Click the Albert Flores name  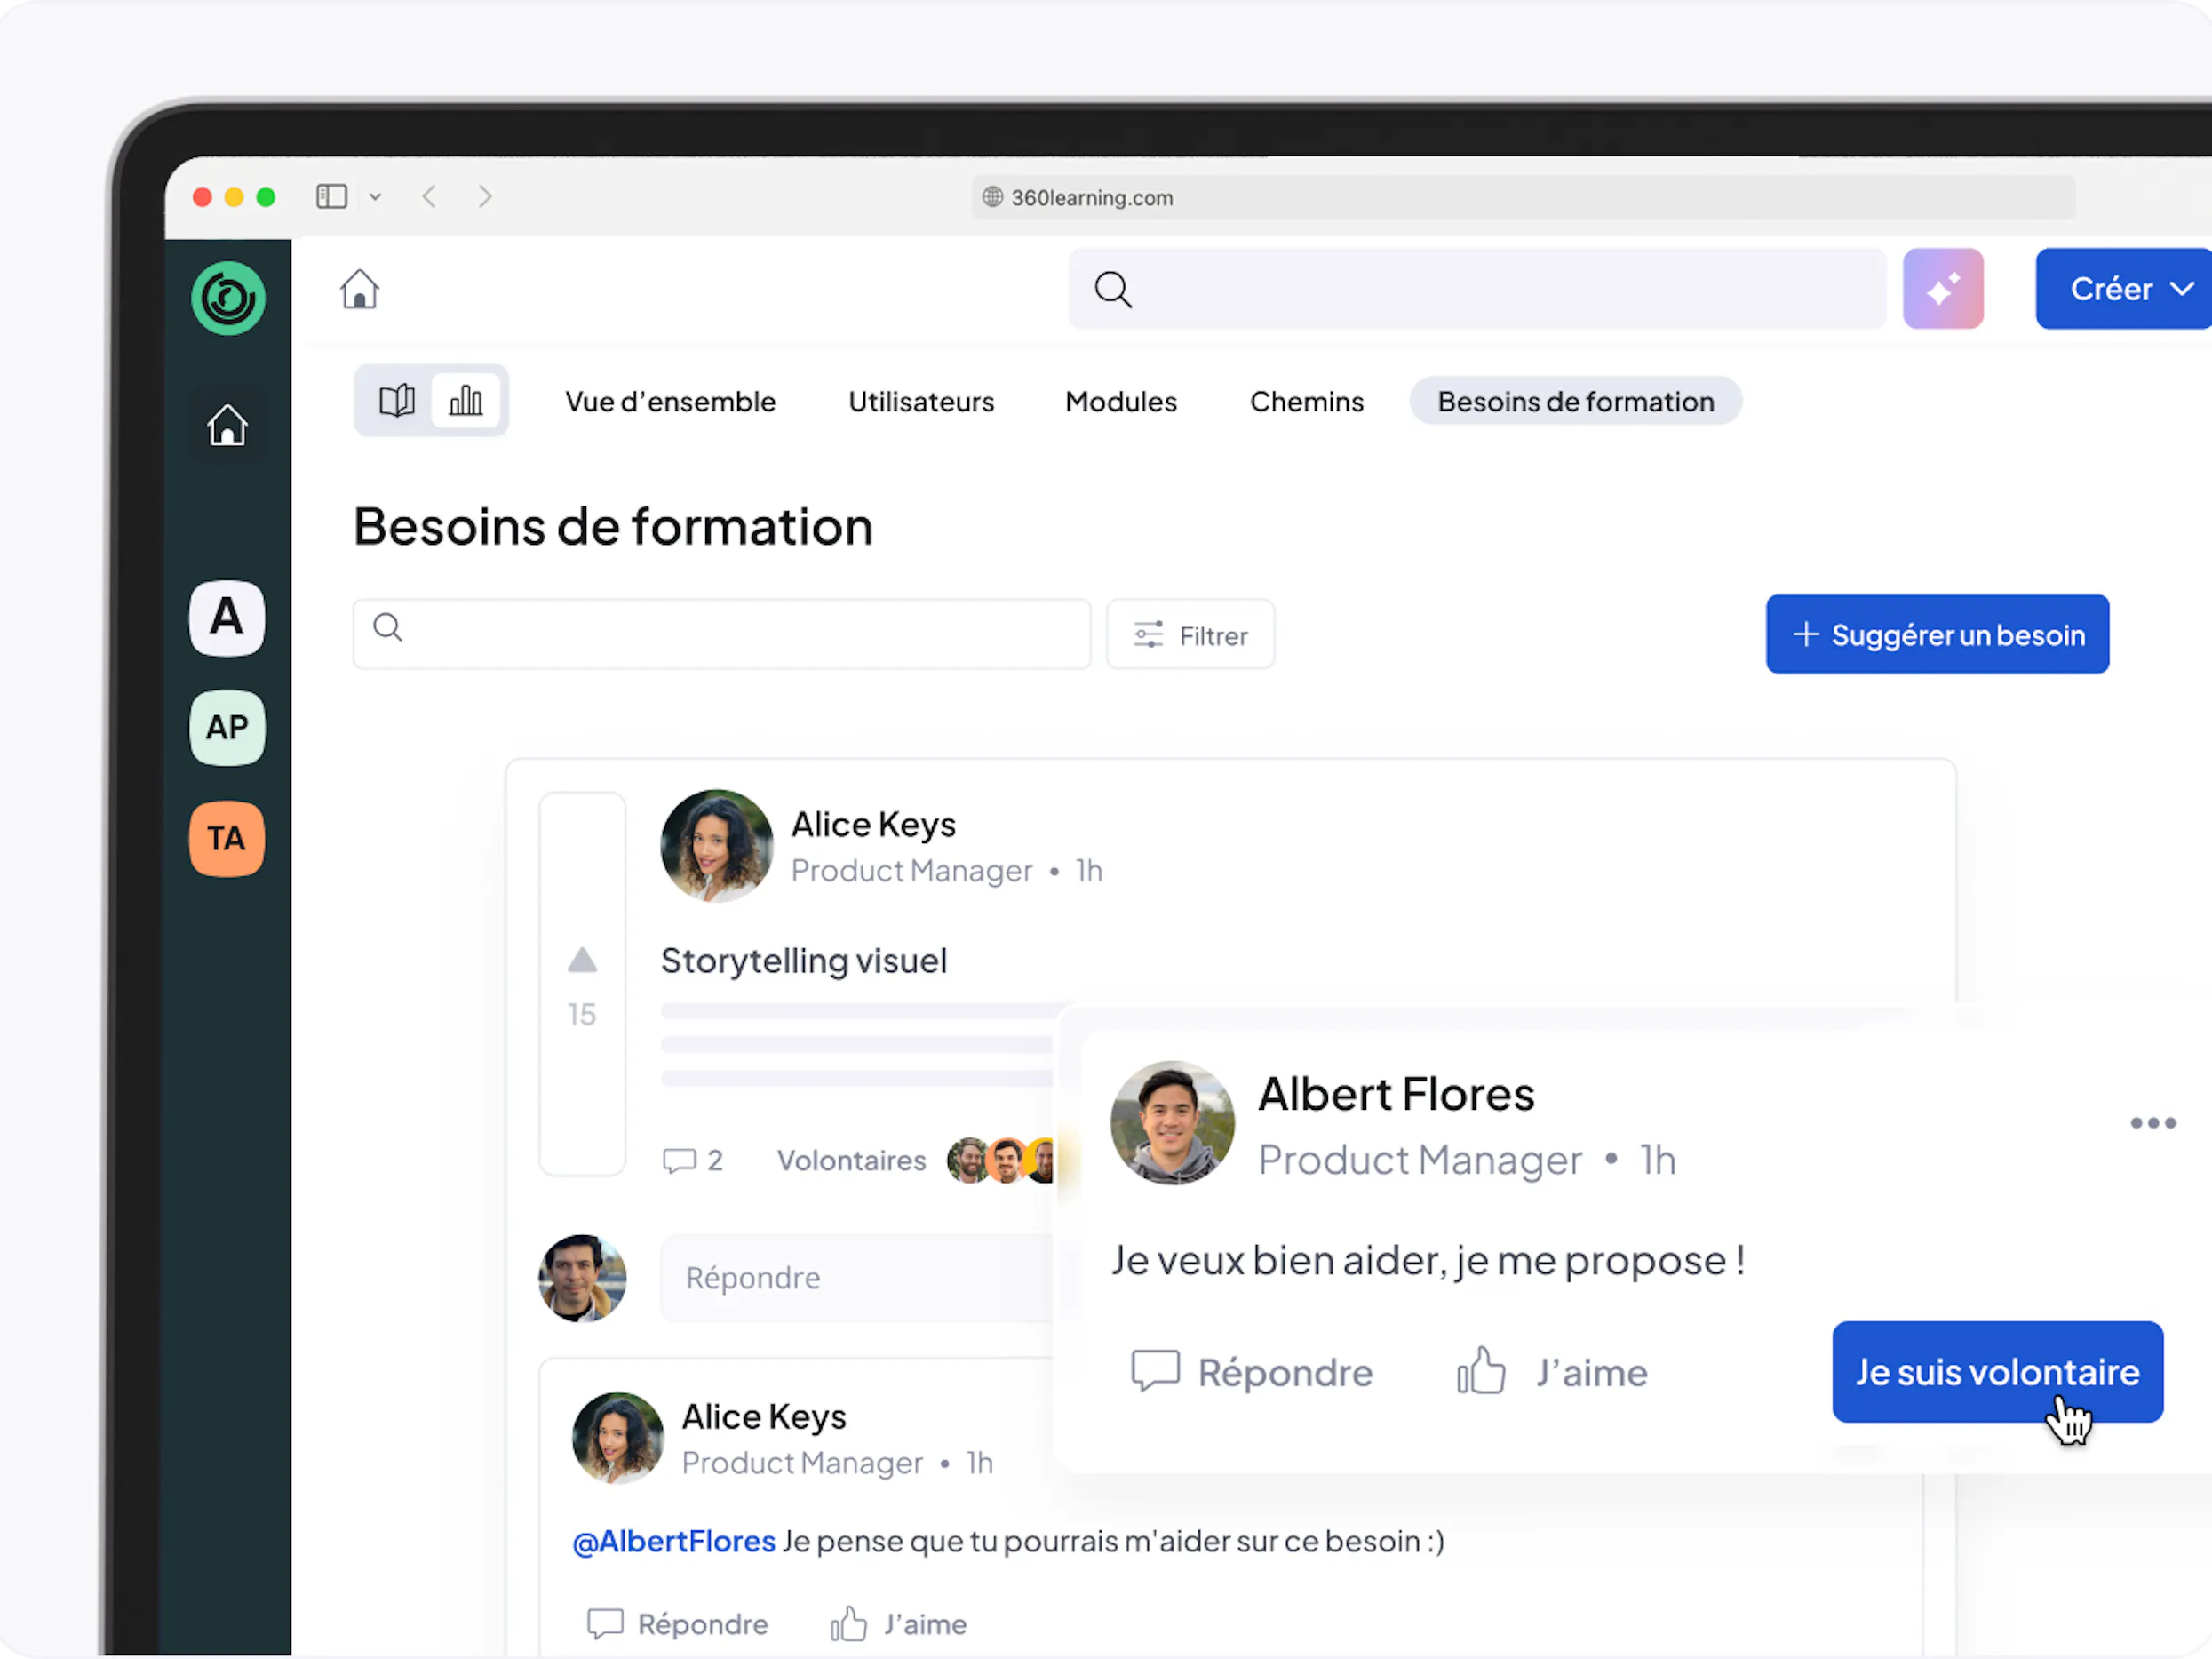(1395, 1093)
